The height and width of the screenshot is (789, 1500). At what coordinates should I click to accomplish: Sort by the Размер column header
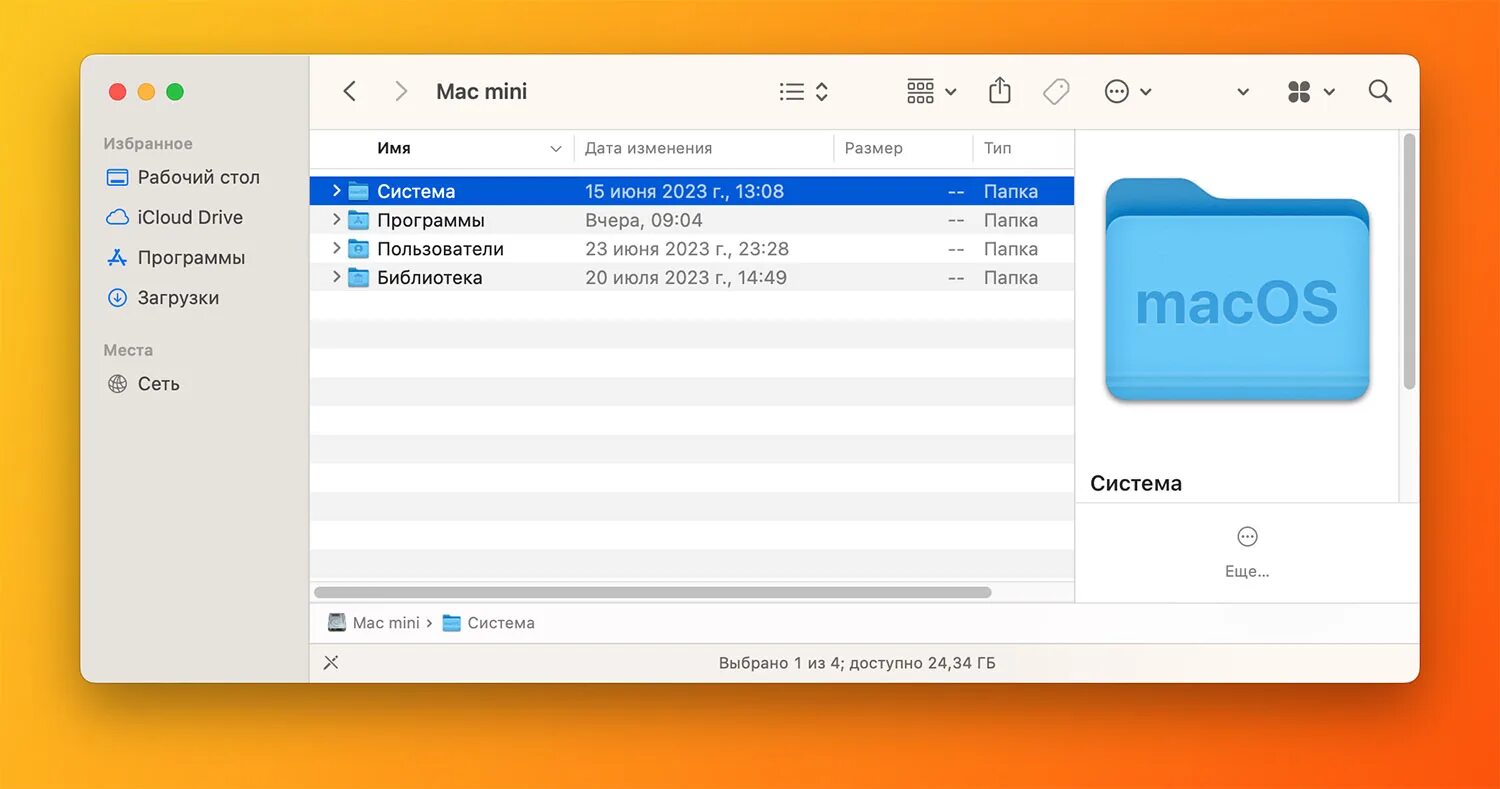click(873, 148)
